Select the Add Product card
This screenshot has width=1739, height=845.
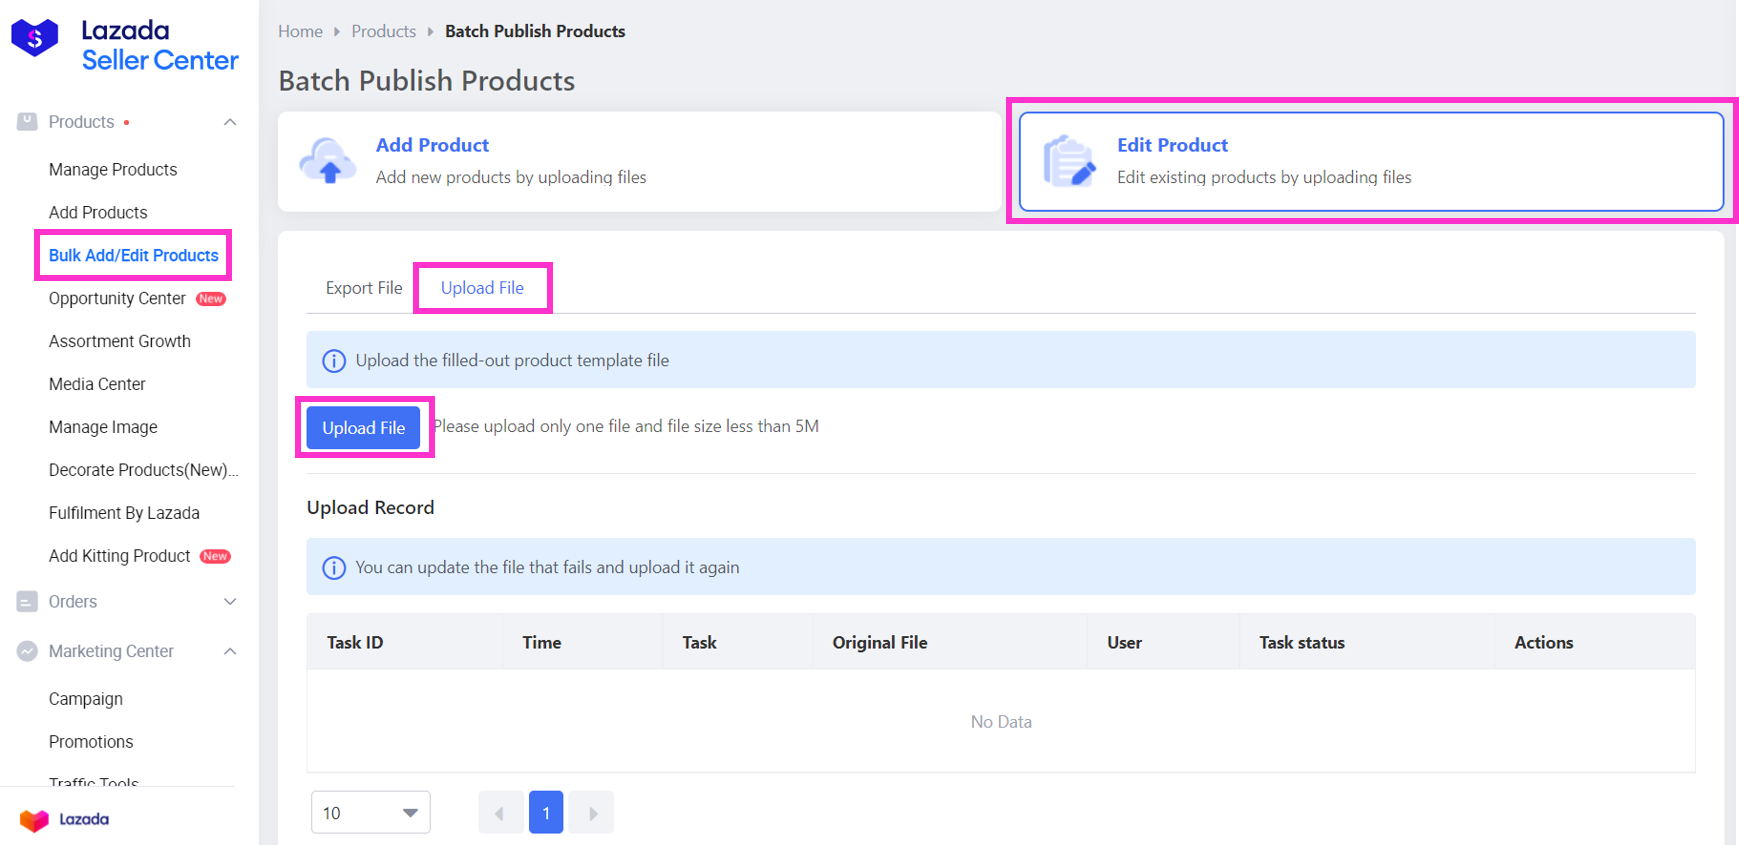coord(640,161)
